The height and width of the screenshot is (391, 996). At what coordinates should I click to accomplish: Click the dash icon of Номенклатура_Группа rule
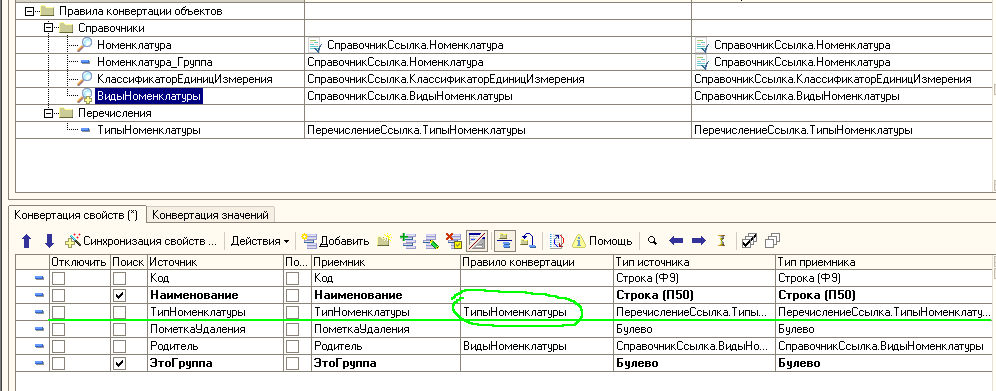(x=86, y=62)
